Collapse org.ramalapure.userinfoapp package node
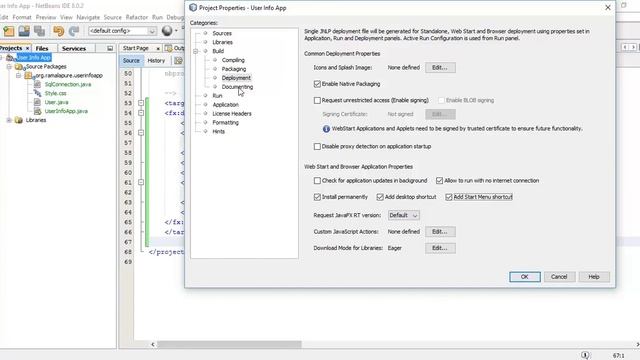 tap(18, 76)
